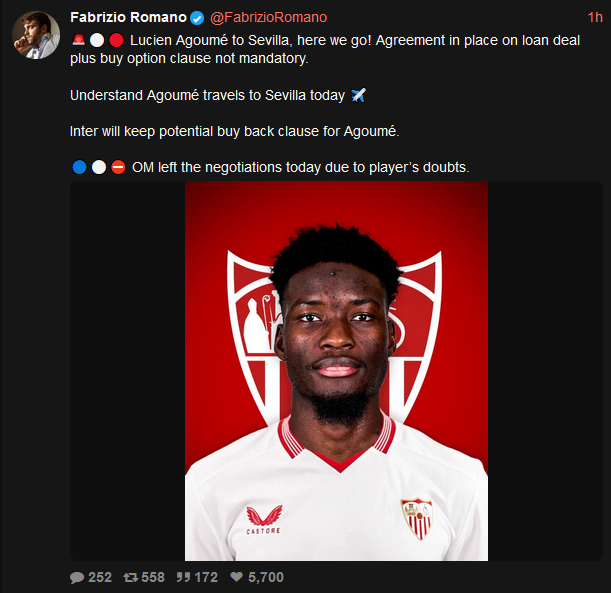The height and width of the screenshot is (593, 611).
Task: Click the blue circle emoji before OM
Action: coord(79,168)
